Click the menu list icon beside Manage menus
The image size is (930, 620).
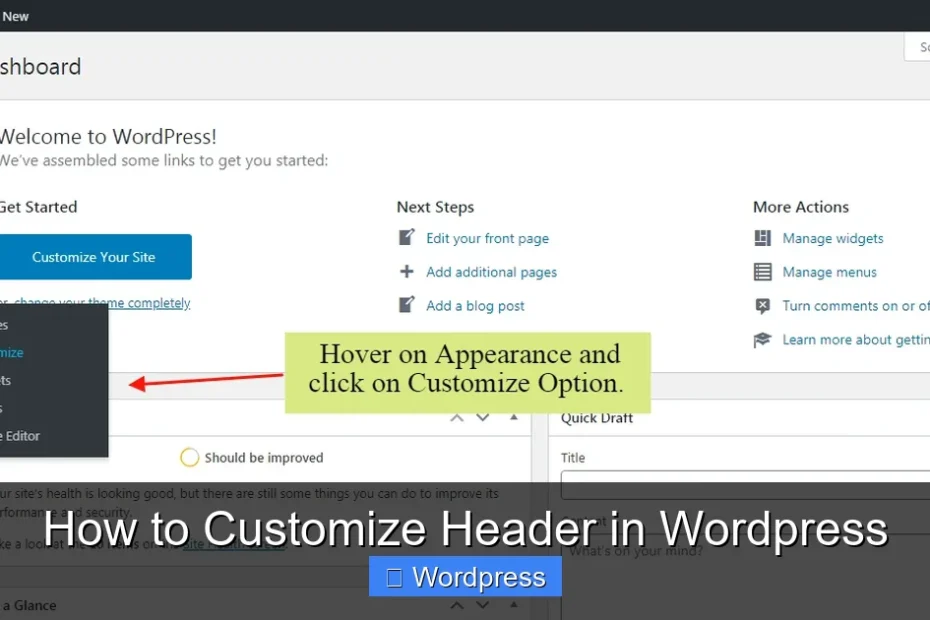point(762,272)
